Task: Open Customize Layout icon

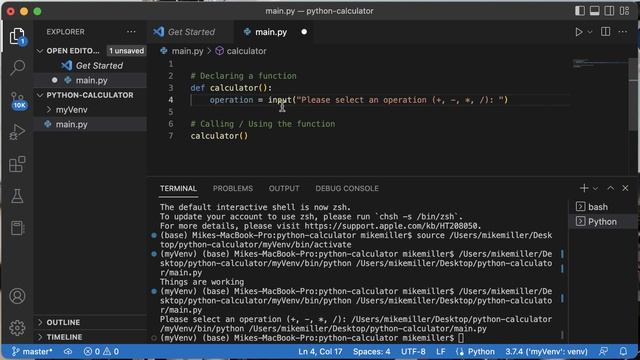Action: tap(624, 11)
